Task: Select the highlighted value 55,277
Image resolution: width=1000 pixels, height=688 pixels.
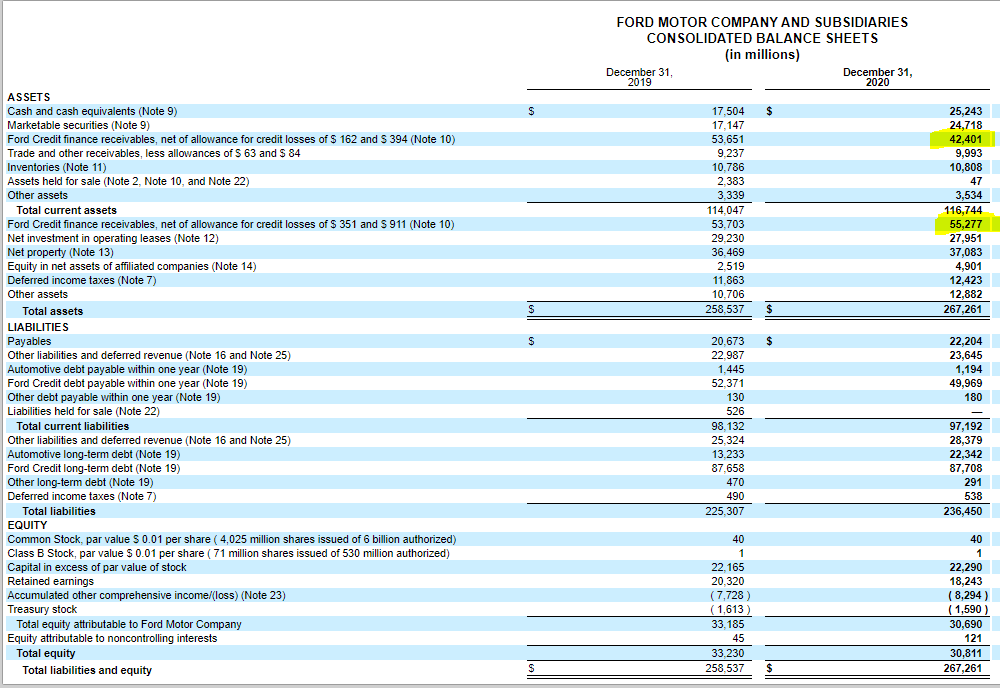Action: [966, 224]
